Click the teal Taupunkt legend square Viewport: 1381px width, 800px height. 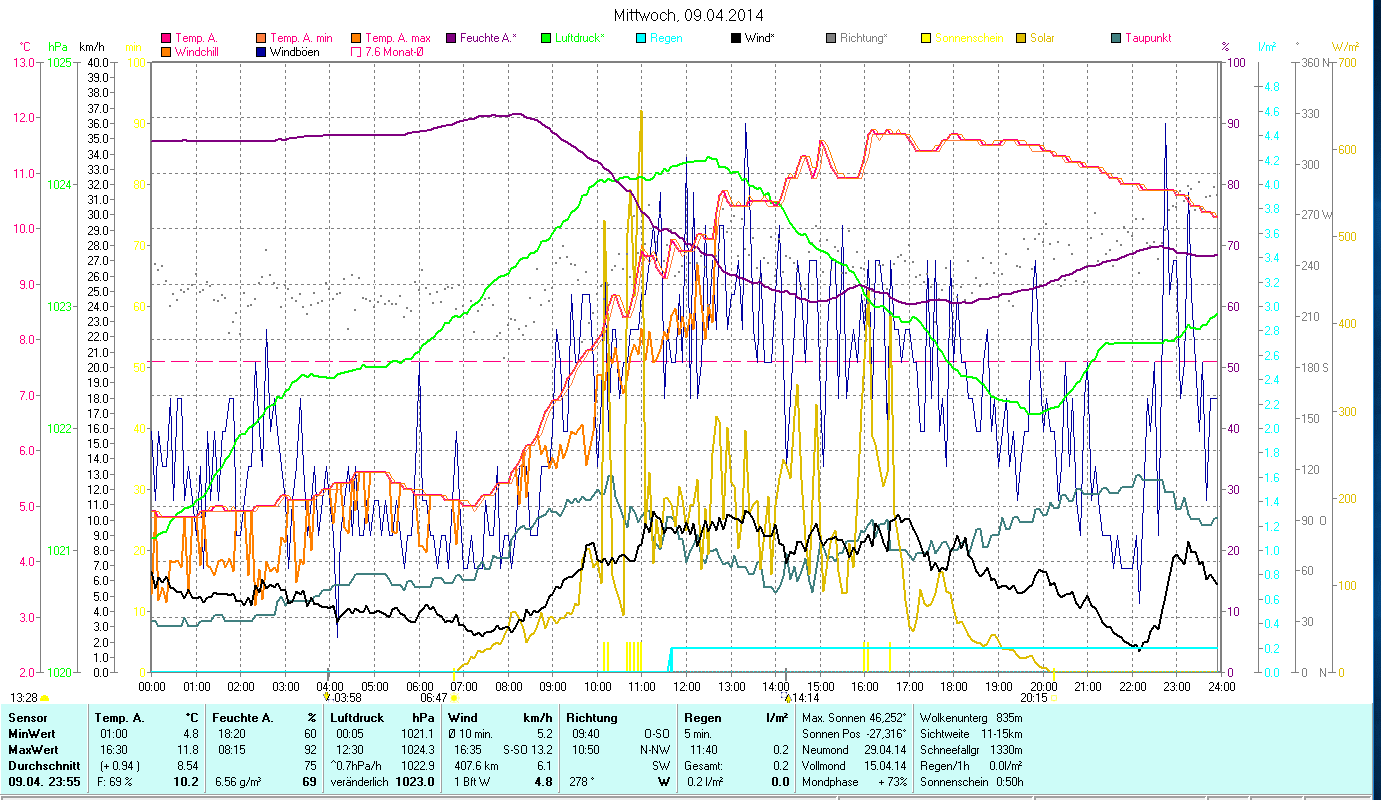point(1116,38)
